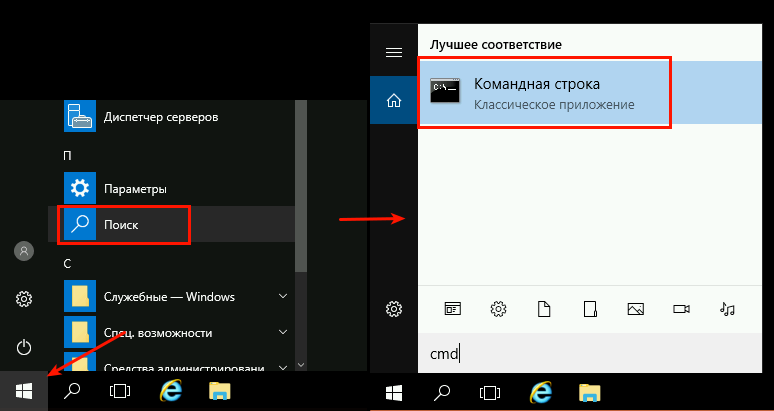The height and width of the screenshot is (411, 774).
Task: Expand the Спец. возможности folder chevron
Action: tap(283, 333)
